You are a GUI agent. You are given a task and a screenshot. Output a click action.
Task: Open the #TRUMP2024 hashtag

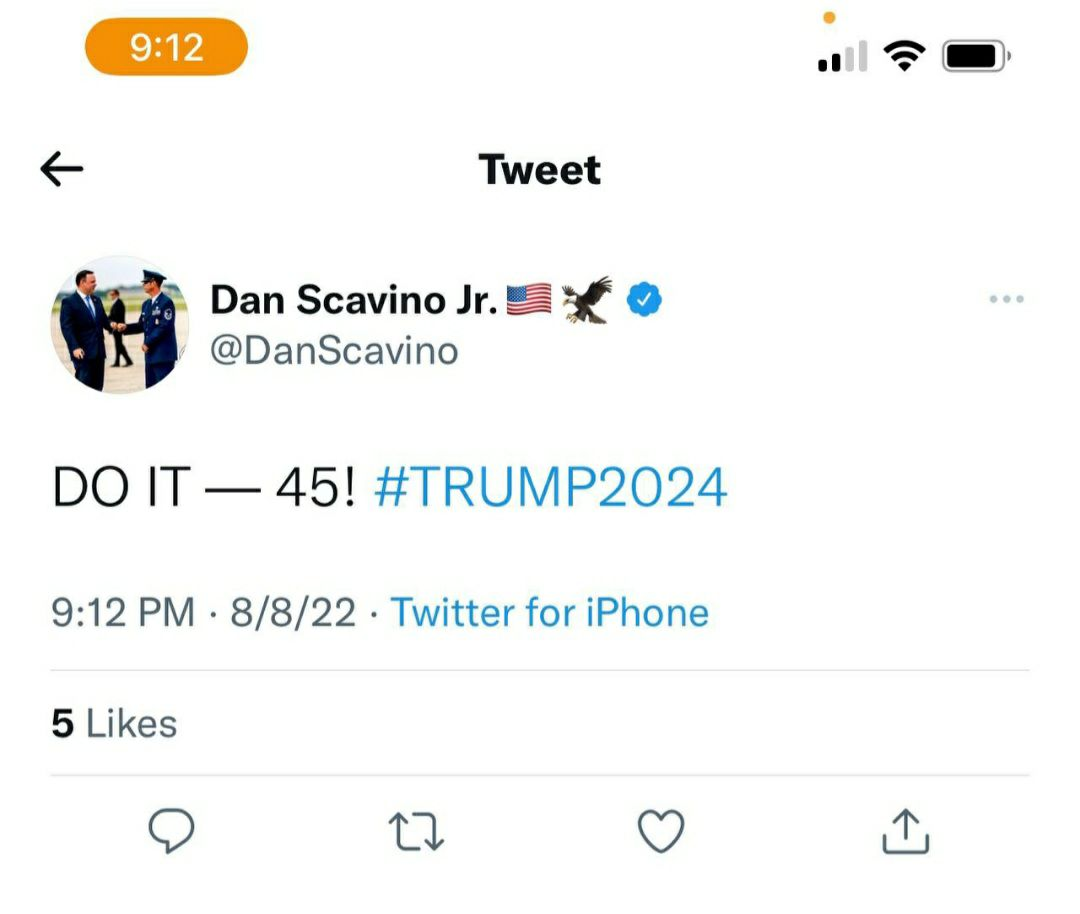point(550,488)
